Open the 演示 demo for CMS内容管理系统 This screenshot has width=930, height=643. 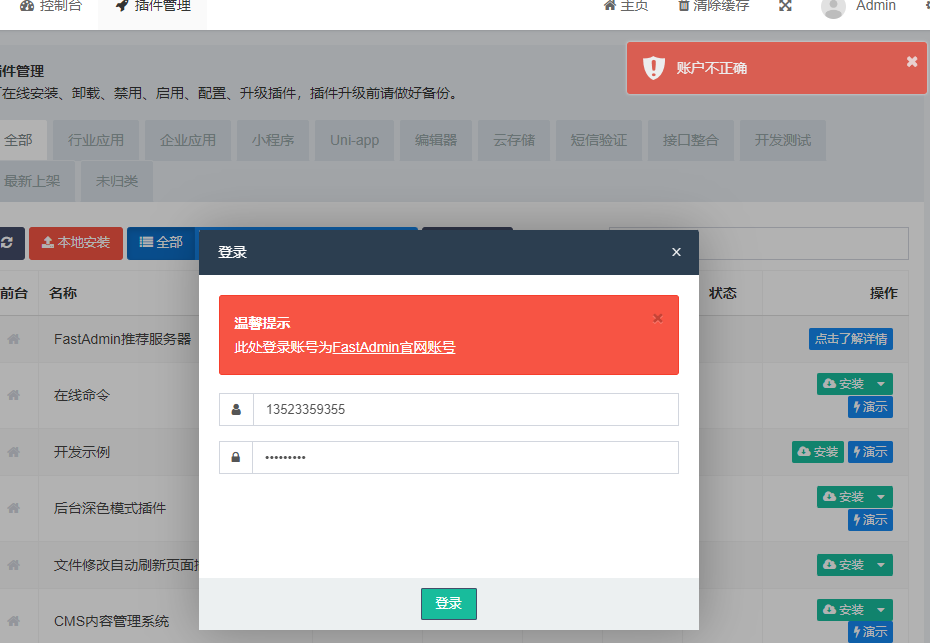tap(870, 632)
